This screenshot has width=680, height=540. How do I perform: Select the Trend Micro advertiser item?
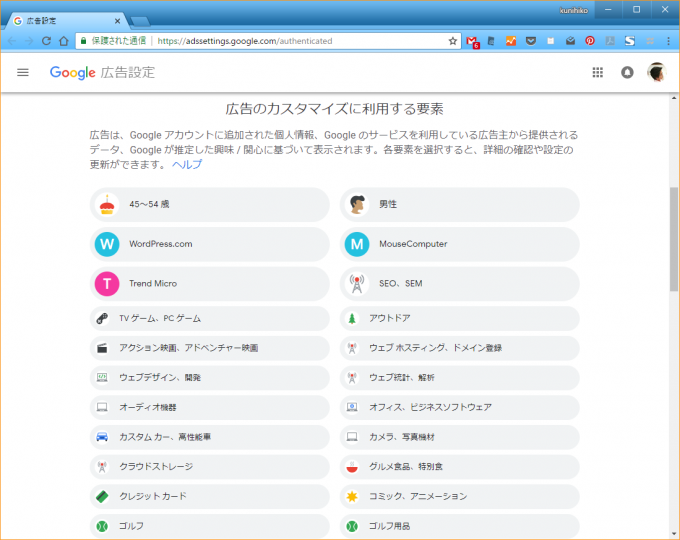(x=209, y=284)
